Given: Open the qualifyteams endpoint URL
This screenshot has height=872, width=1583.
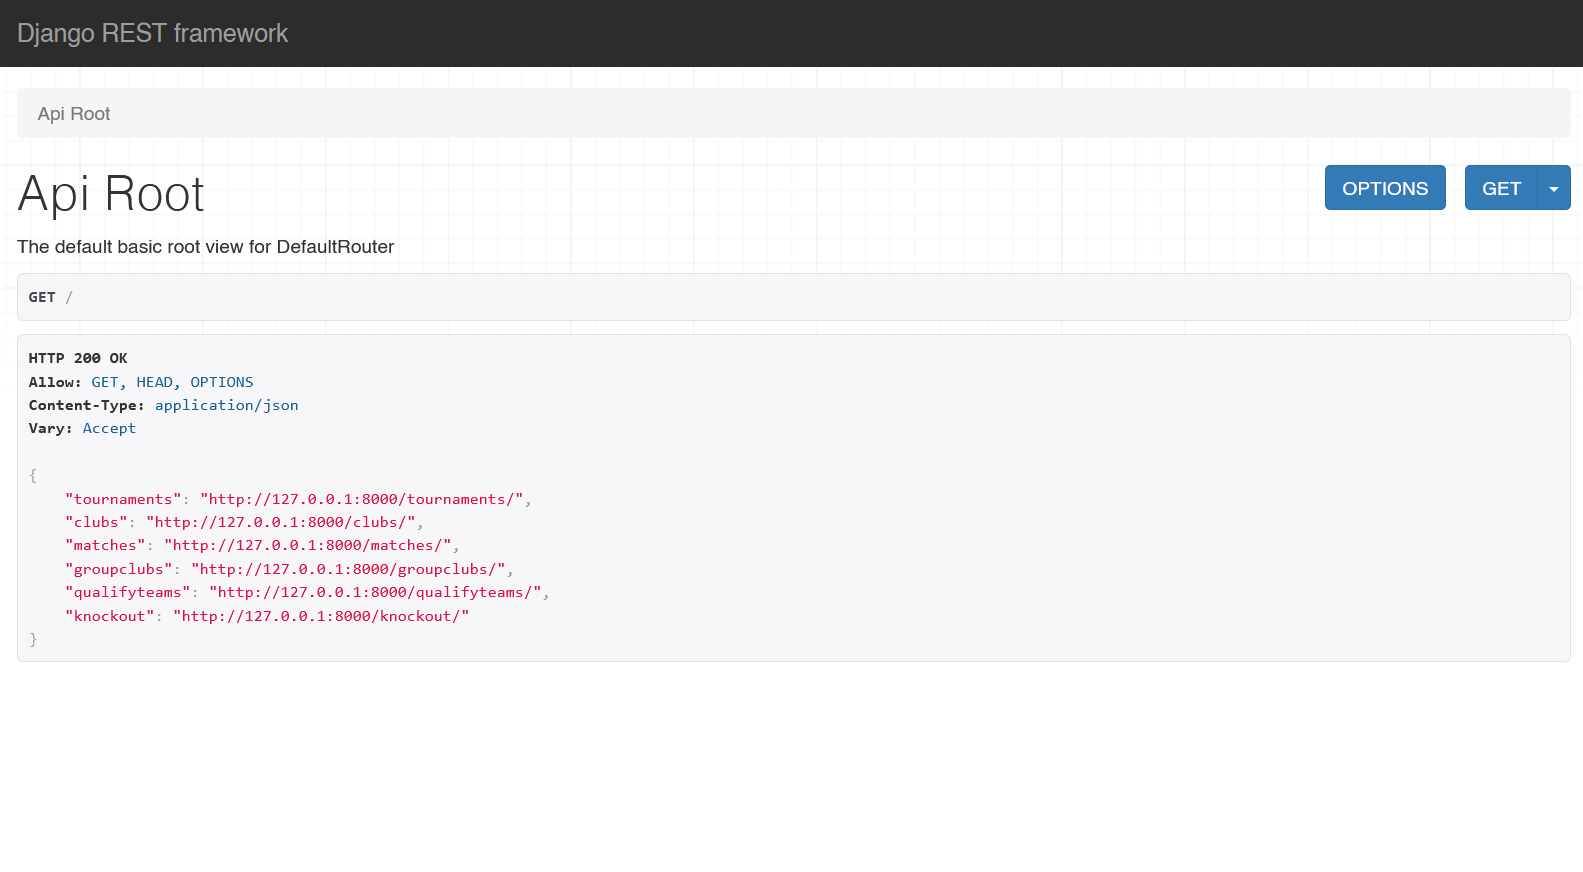Looking at the screenshot, I should point(375,592).
